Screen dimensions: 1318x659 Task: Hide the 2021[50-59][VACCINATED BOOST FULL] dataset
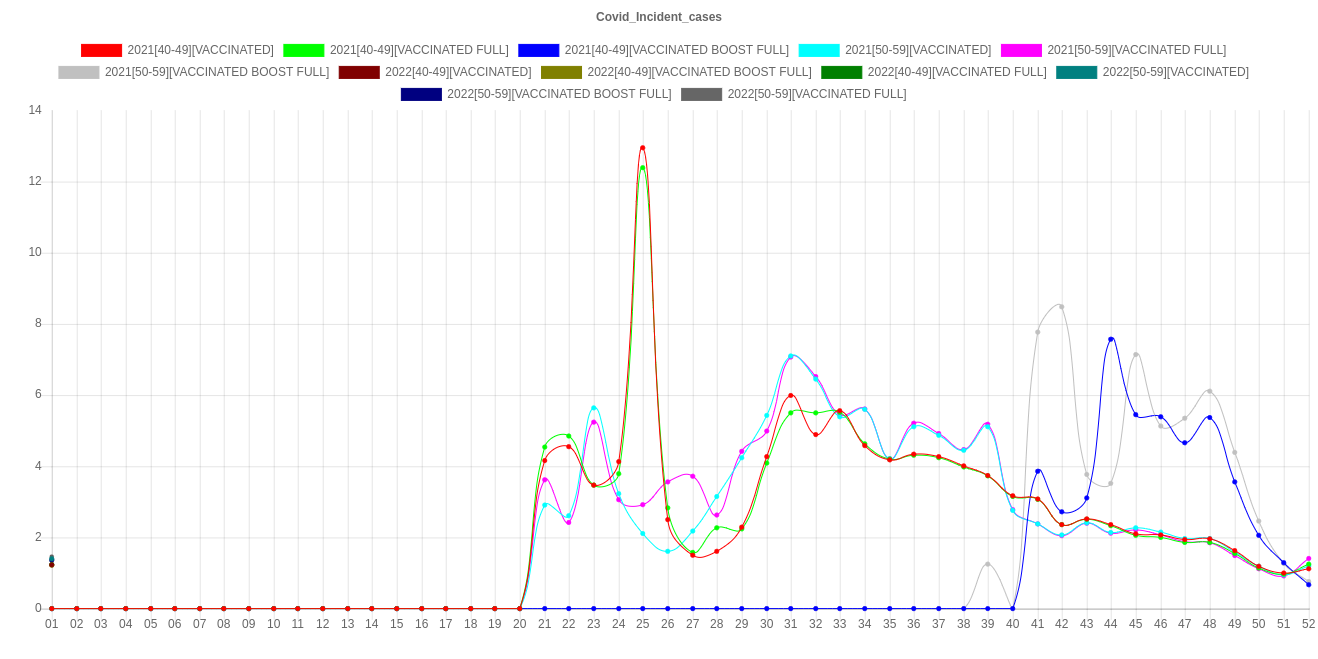click(79, 72)
